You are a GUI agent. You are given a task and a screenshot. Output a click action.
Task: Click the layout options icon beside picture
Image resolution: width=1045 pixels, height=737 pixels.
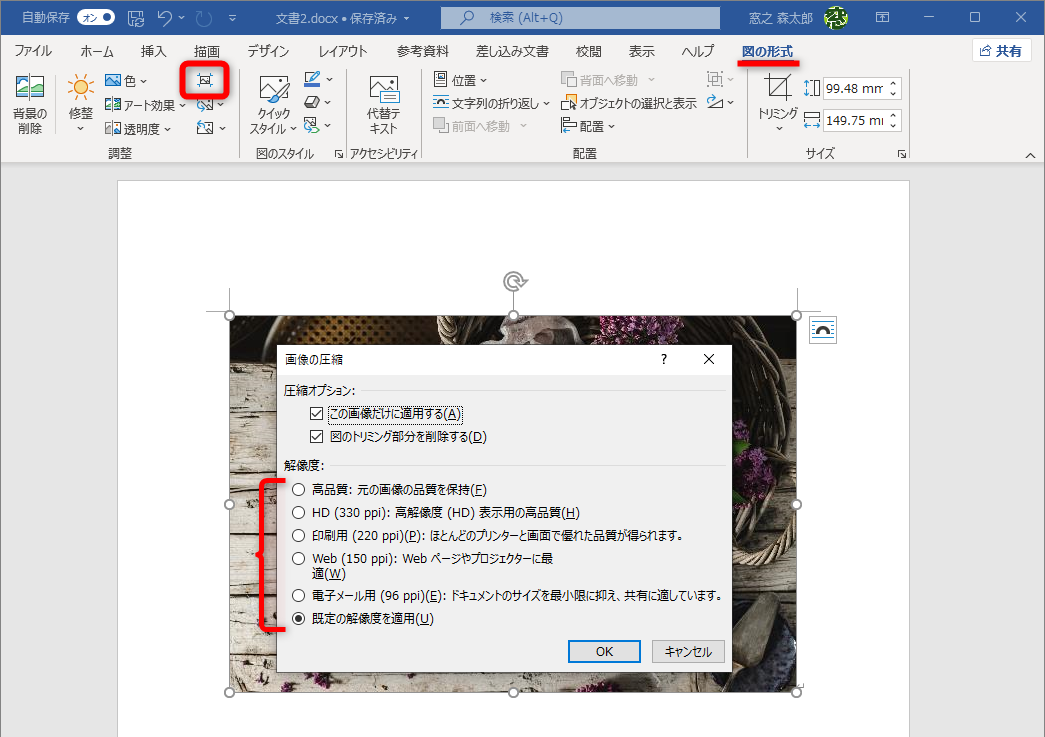(x=822, y=330)
